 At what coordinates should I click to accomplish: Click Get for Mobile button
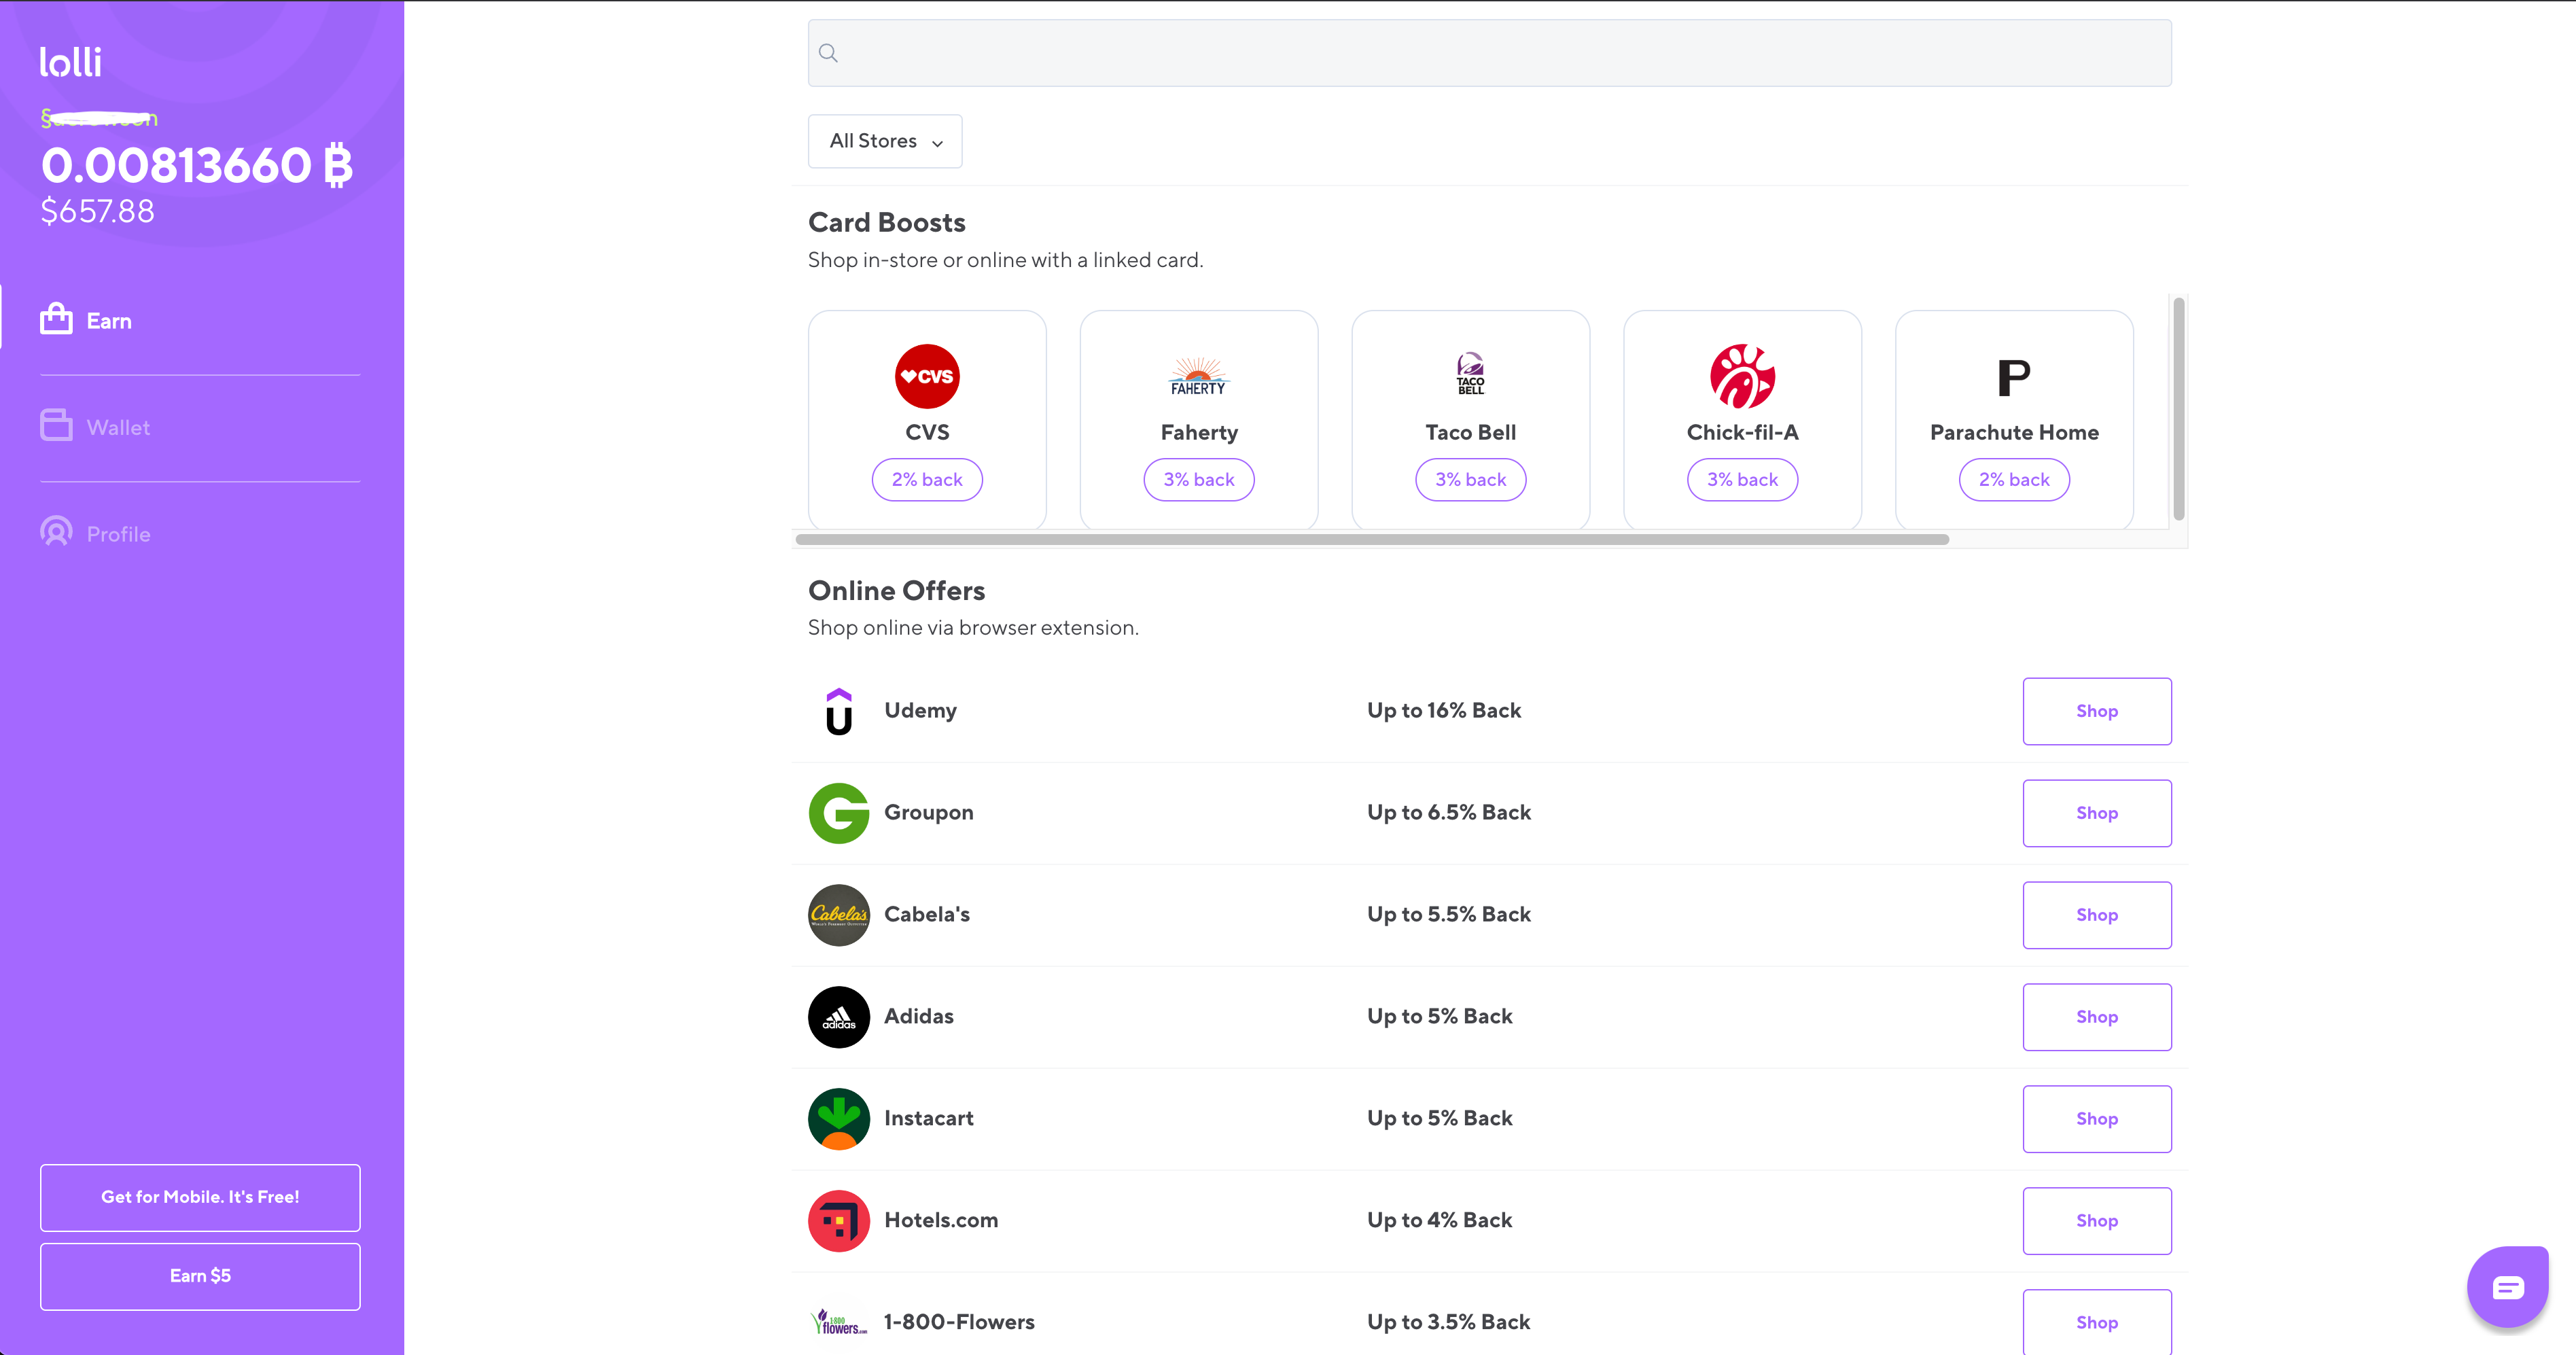pos(200,1197)
